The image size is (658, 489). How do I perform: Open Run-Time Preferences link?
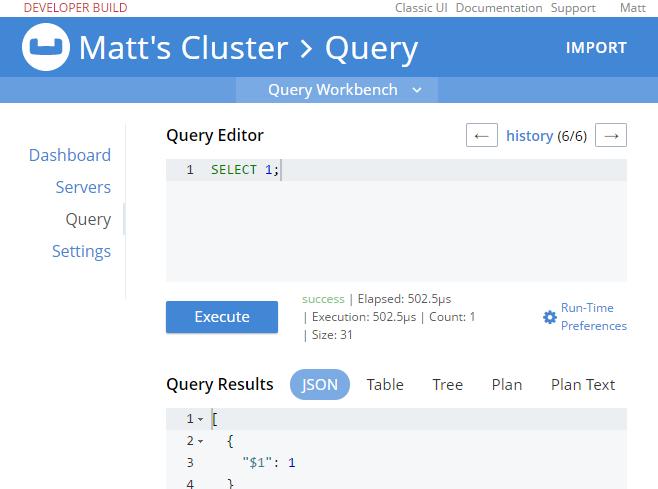(594, 317)
